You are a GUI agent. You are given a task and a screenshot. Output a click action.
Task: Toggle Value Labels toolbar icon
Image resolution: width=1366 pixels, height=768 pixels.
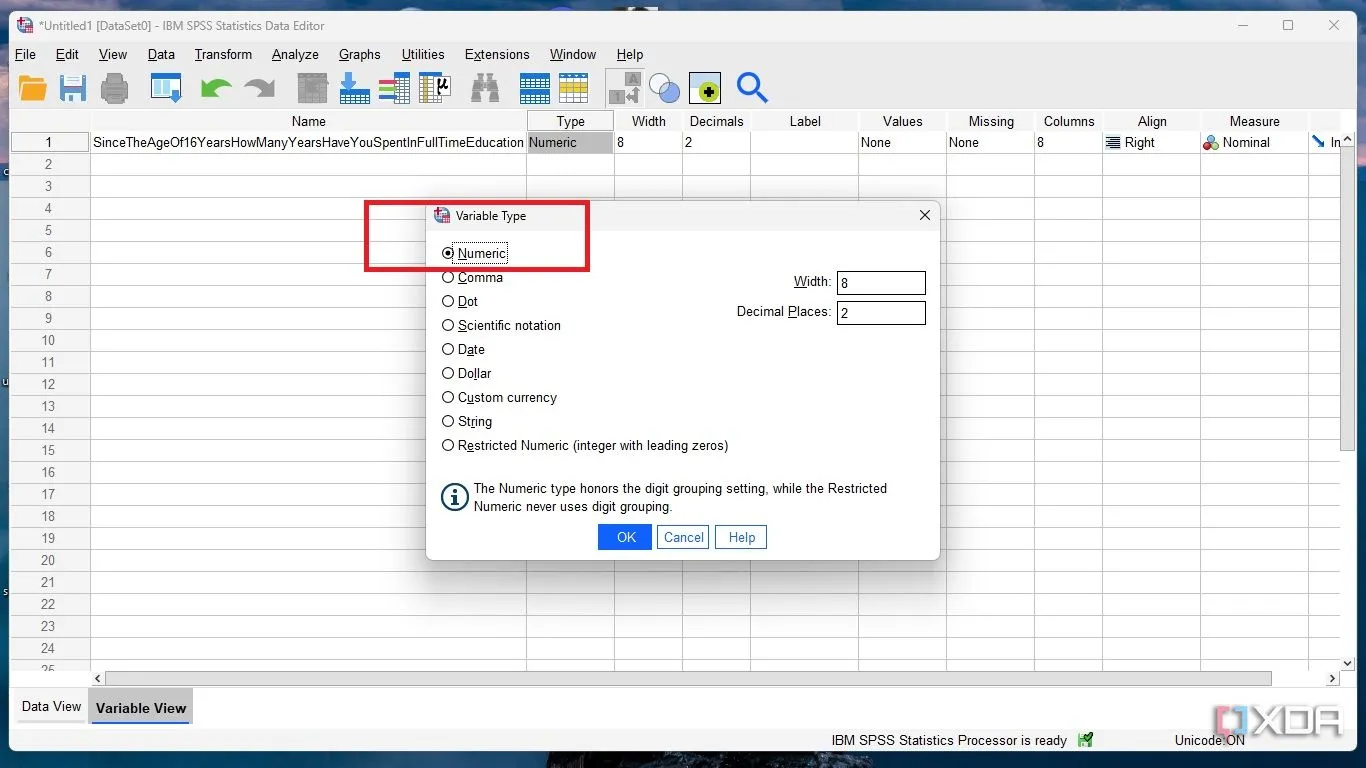[x=625, y=88]
